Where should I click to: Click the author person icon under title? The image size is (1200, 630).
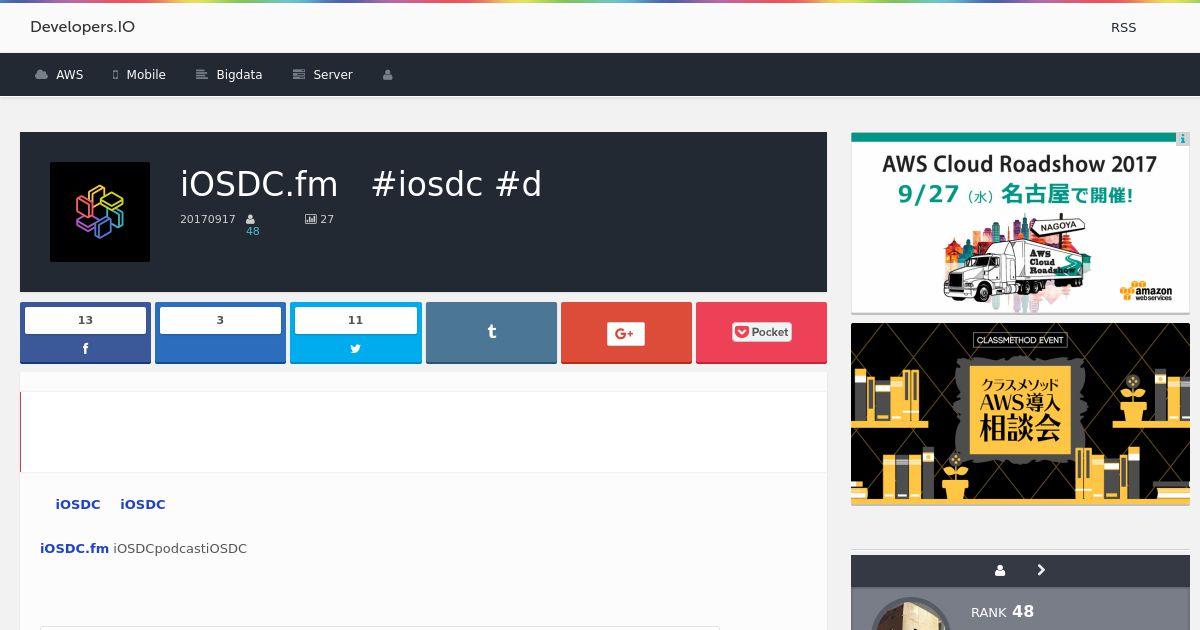[x=251, y=219]
